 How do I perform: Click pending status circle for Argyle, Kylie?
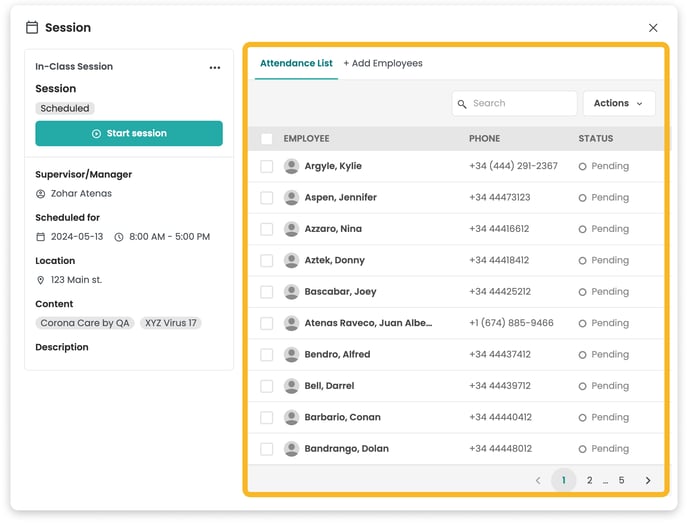click(x=582, y=167)
